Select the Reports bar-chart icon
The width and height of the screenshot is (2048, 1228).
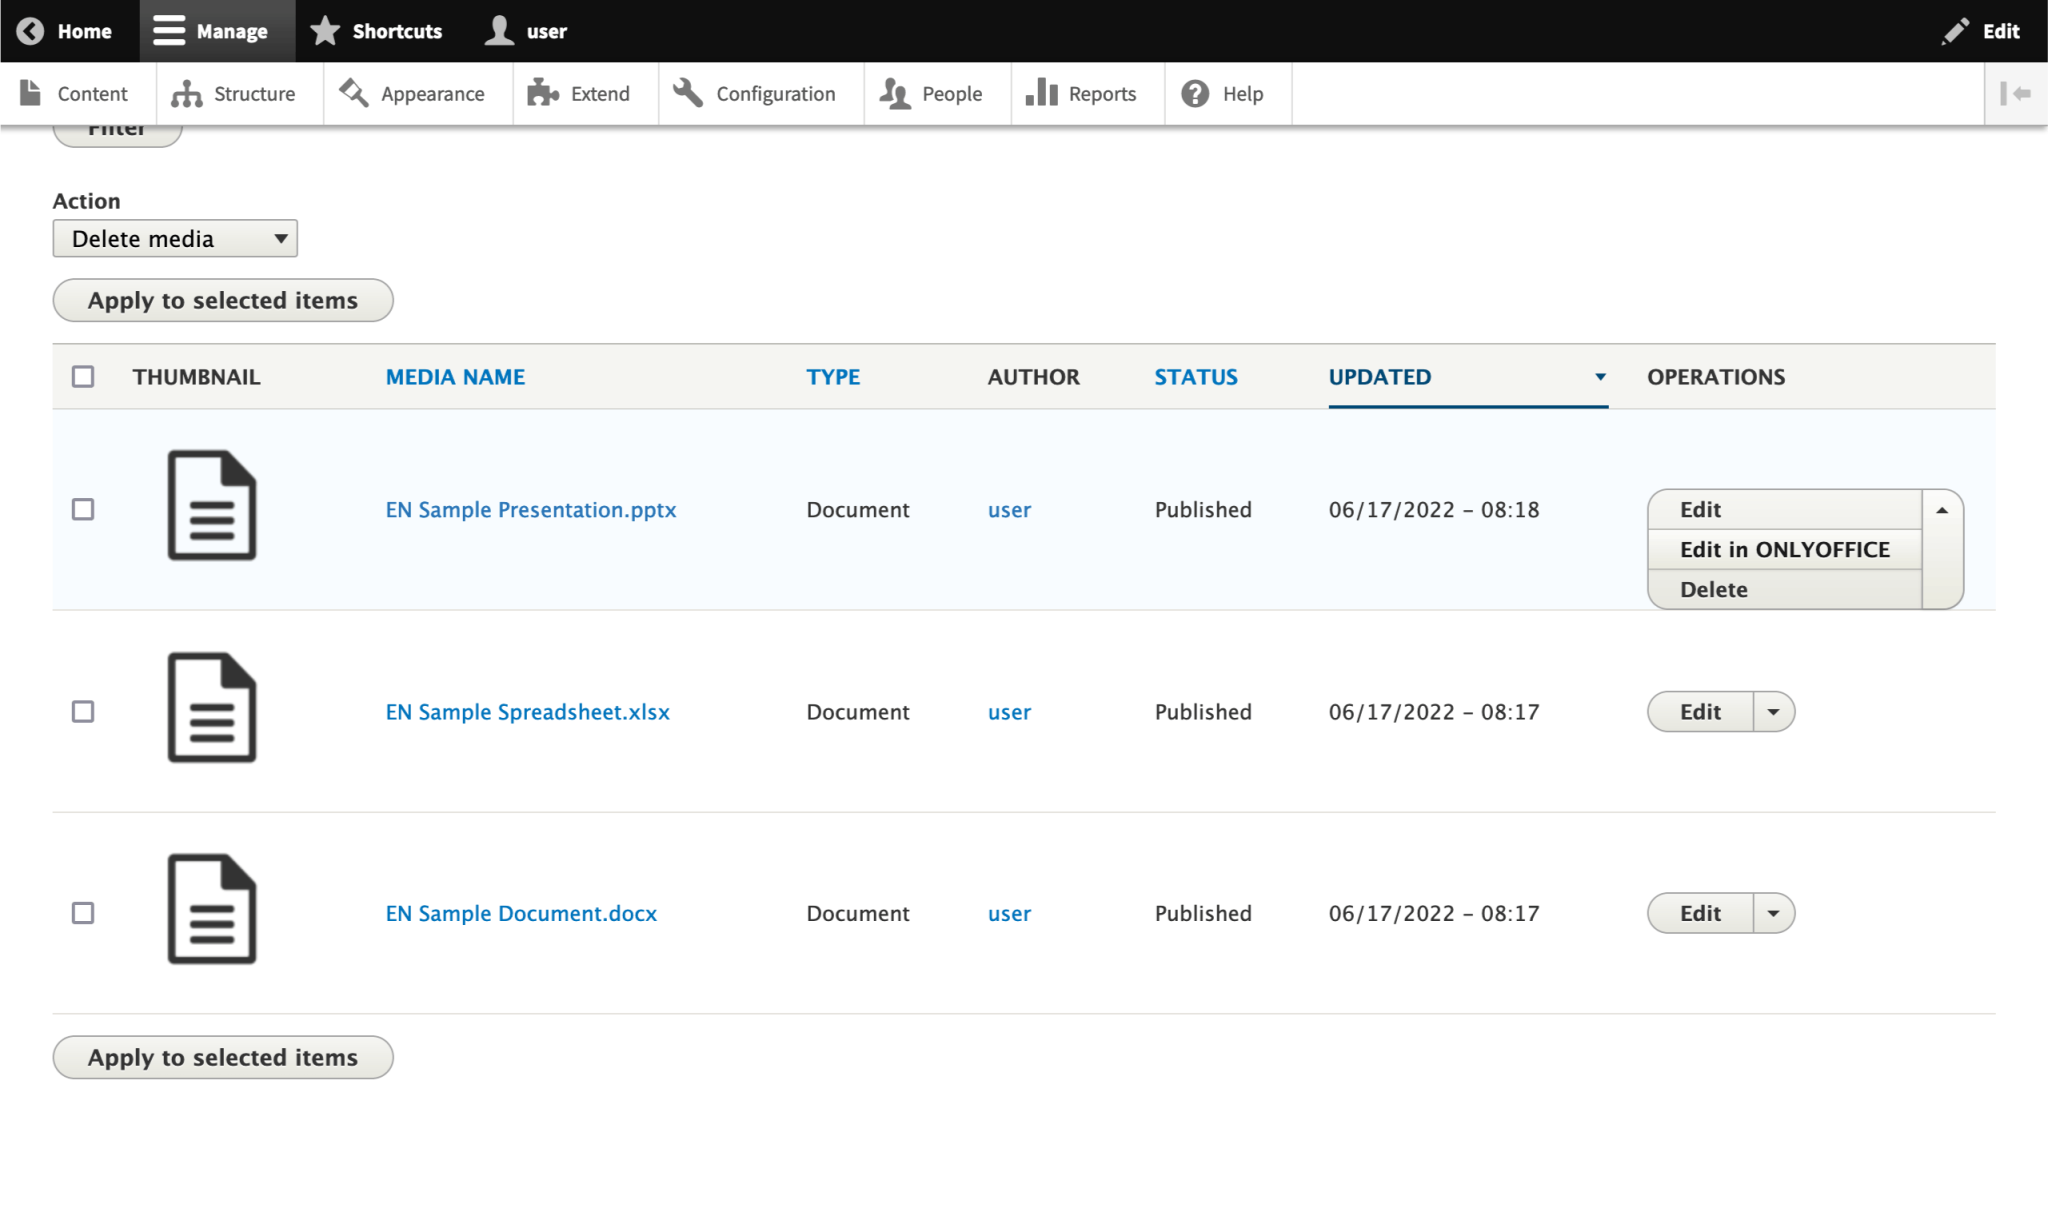1041,93
